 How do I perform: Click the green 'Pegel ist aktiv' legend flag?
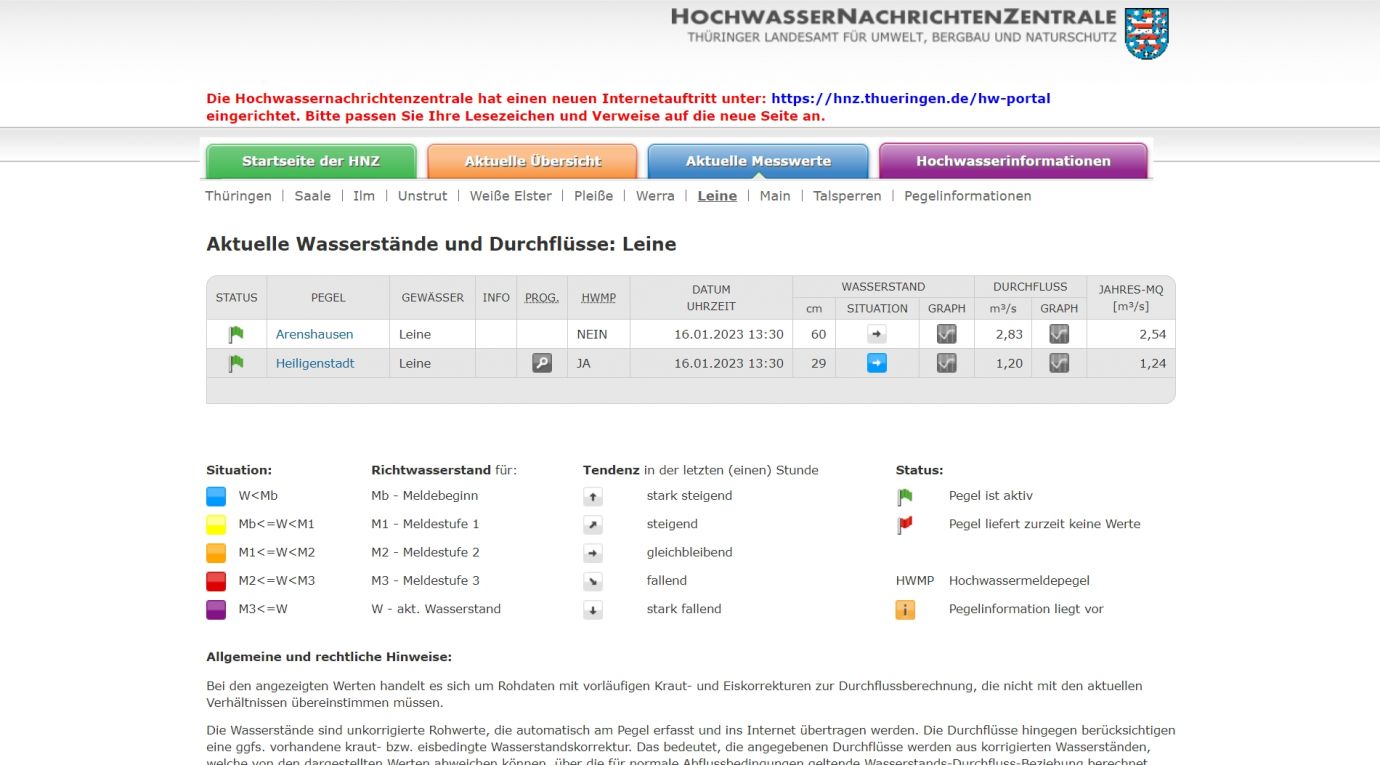point(905,496)
